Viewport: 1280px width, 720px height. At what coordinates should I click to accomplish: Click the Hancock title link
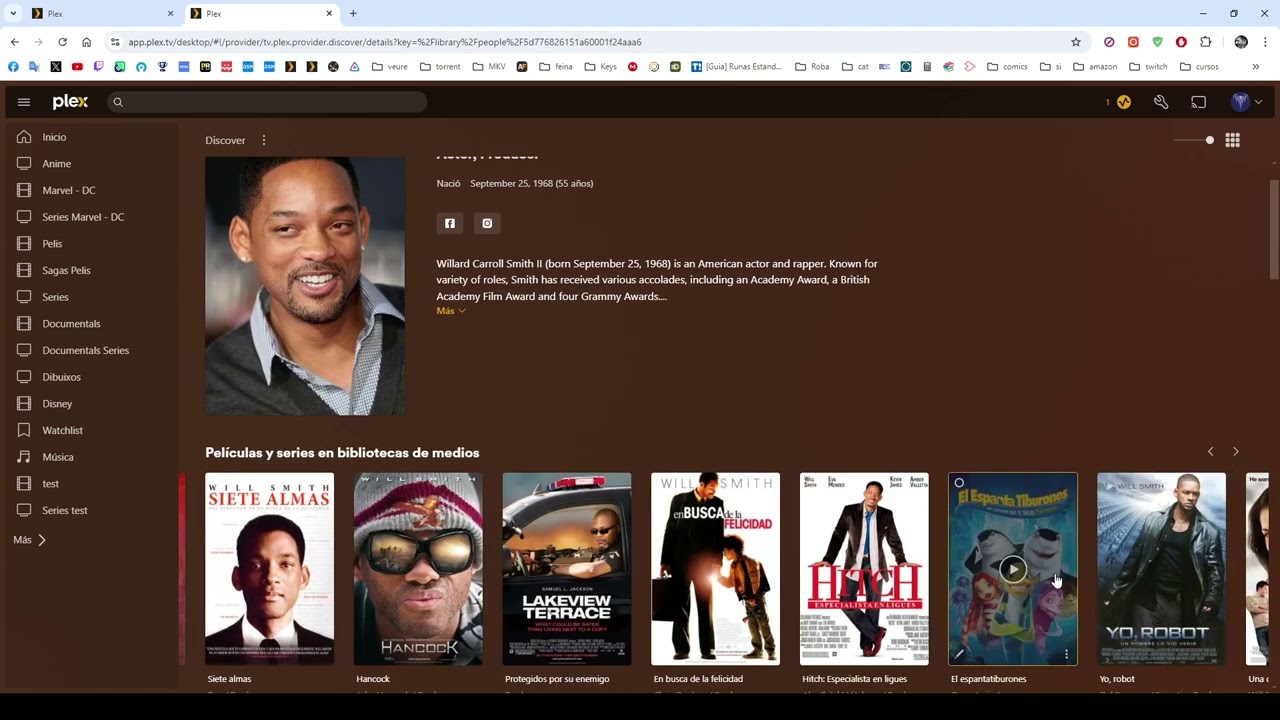[373, 679]
